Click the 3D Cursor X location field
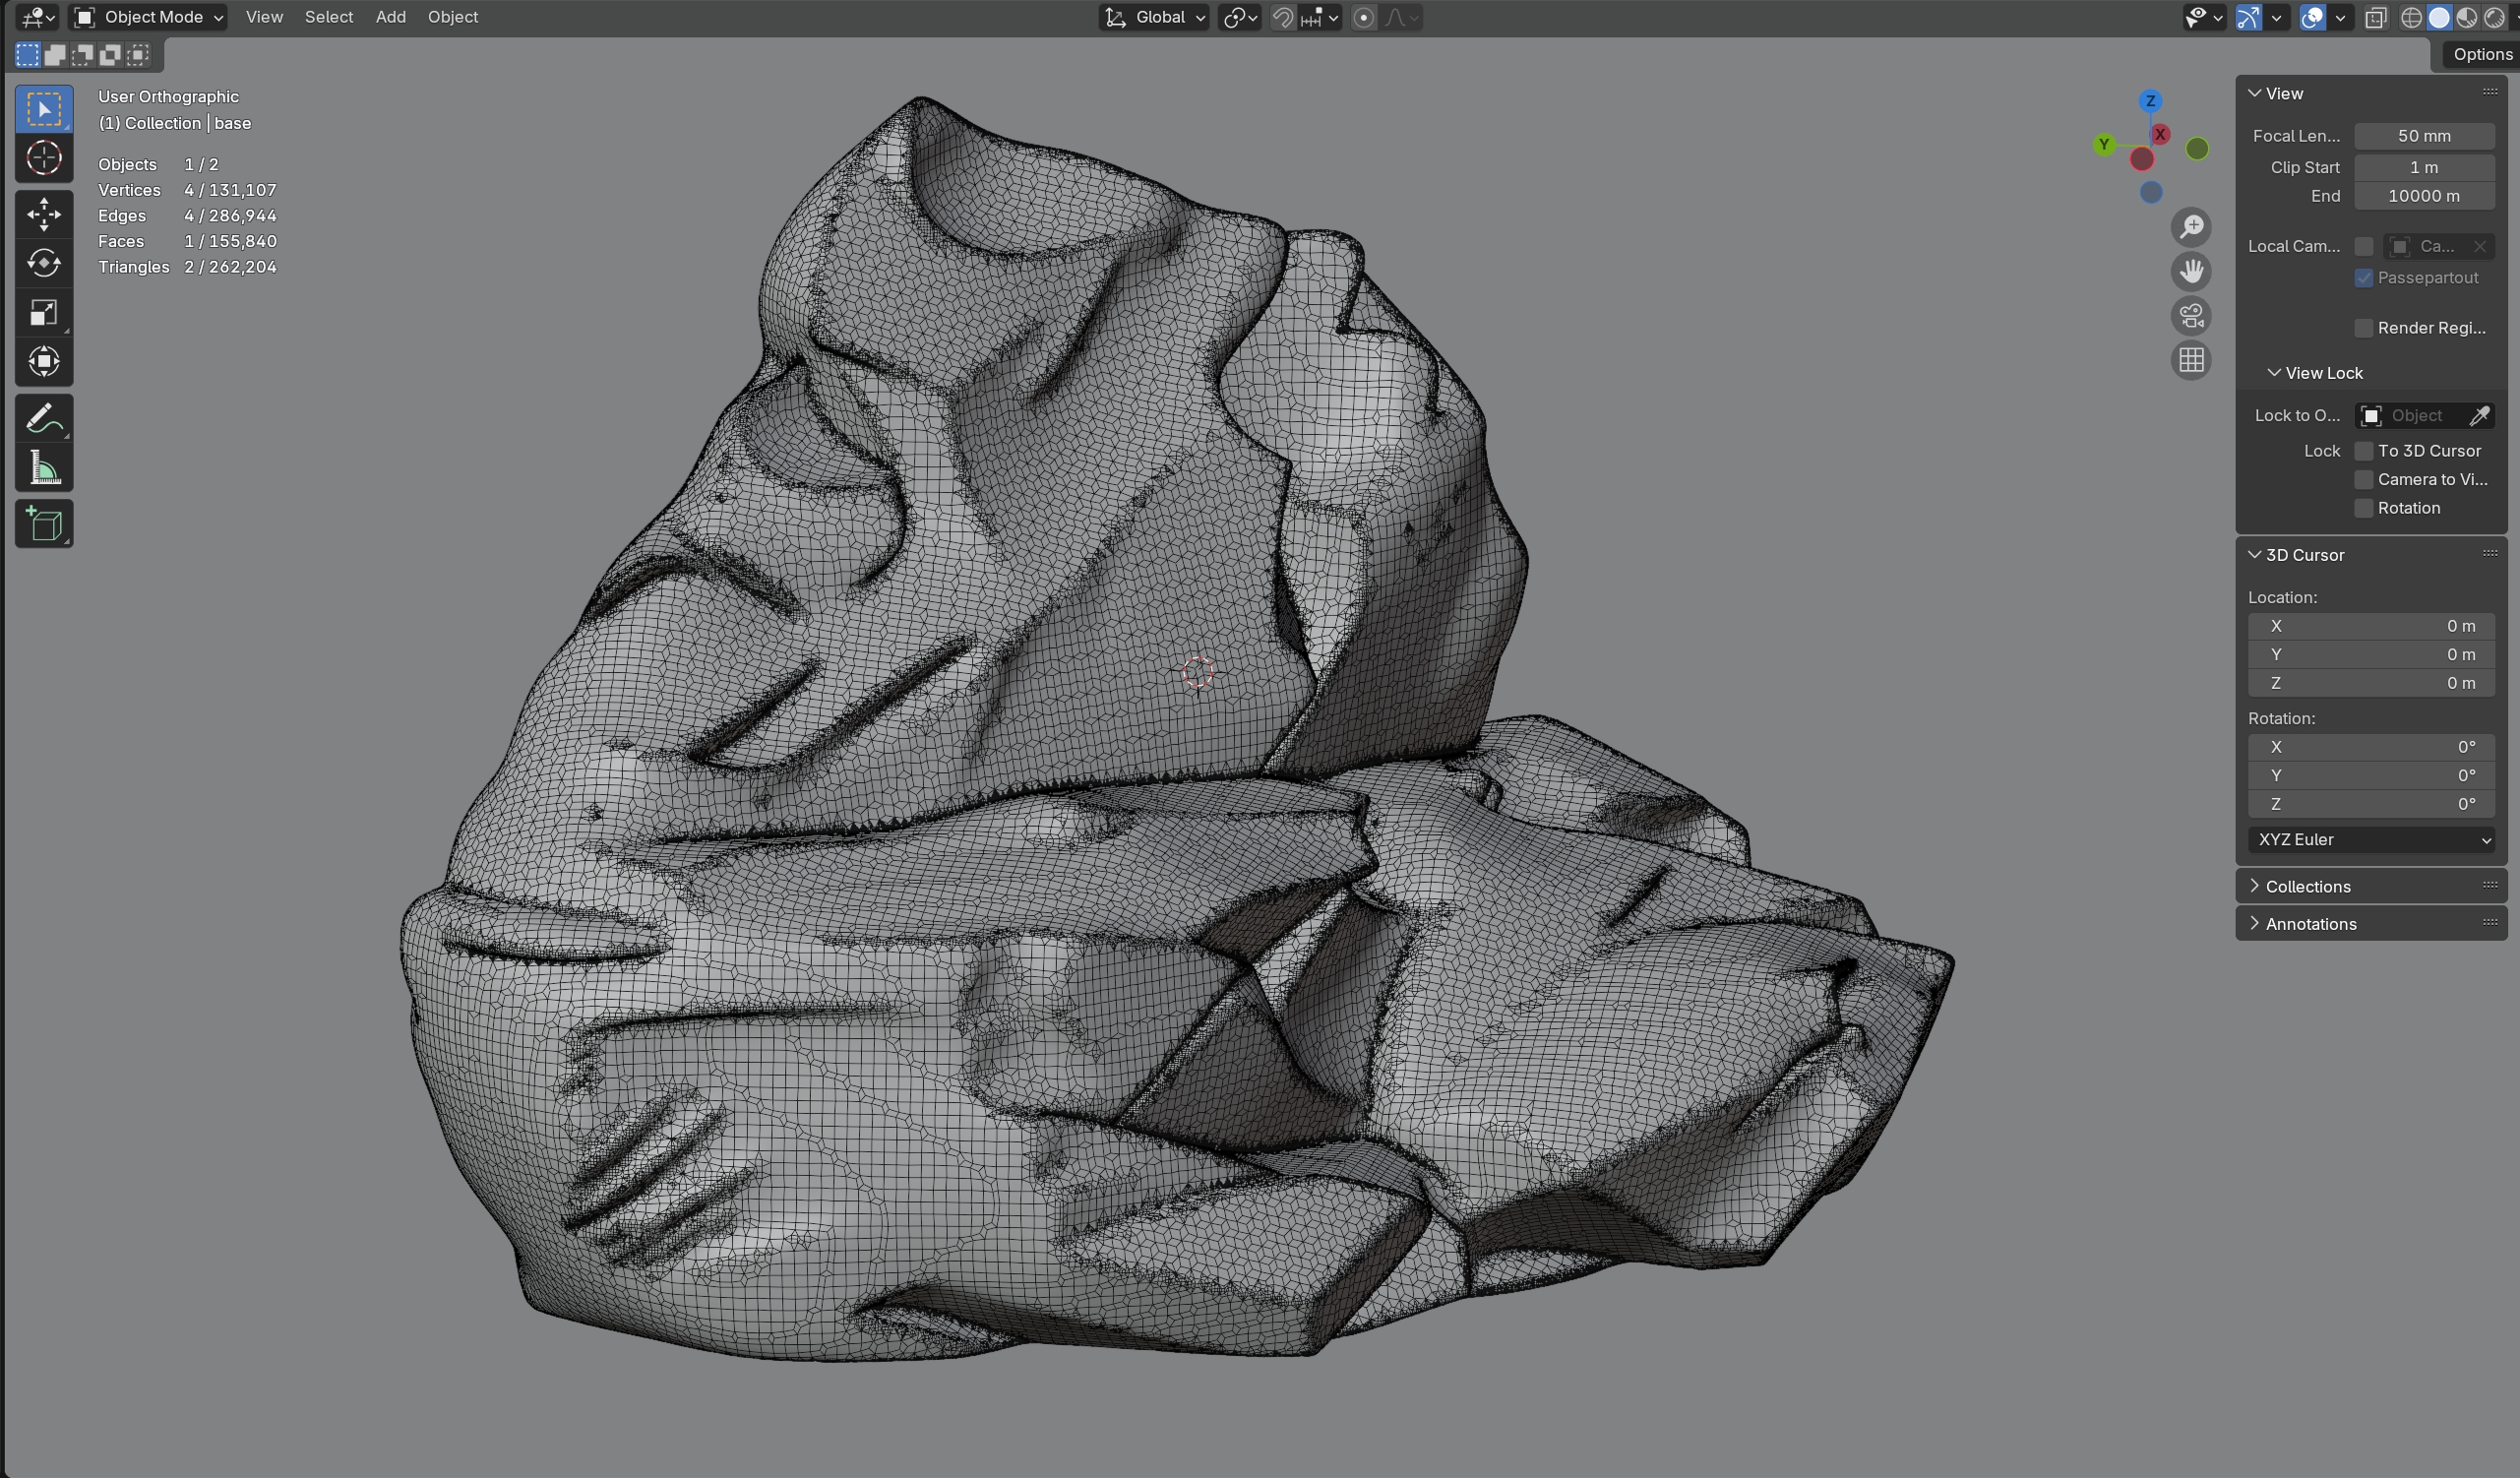This screenshot has width=2520, height=1478. [2372, 626]
